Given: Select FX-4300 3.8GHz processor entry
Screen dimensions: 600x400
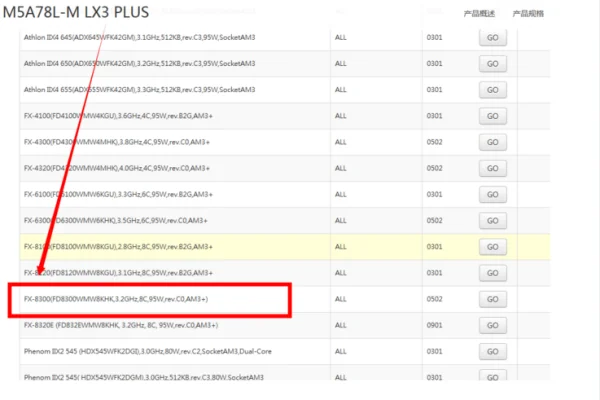Looking at the screenshot, I should pos(117,142).
